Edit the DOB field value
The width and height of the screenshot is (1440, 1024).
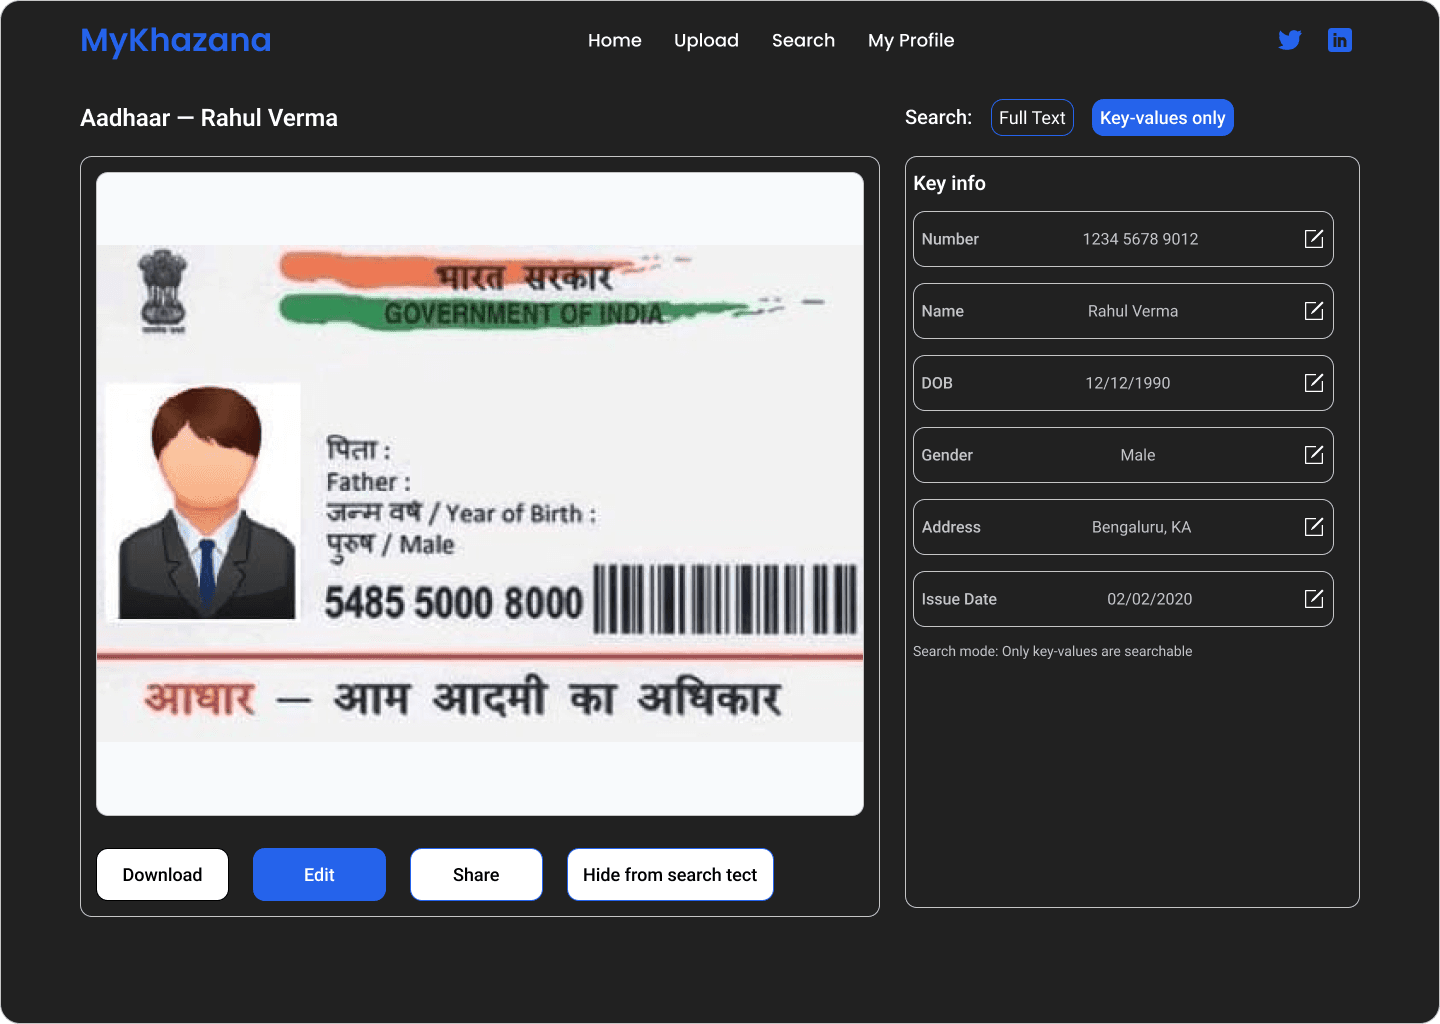coord(1314,383)
